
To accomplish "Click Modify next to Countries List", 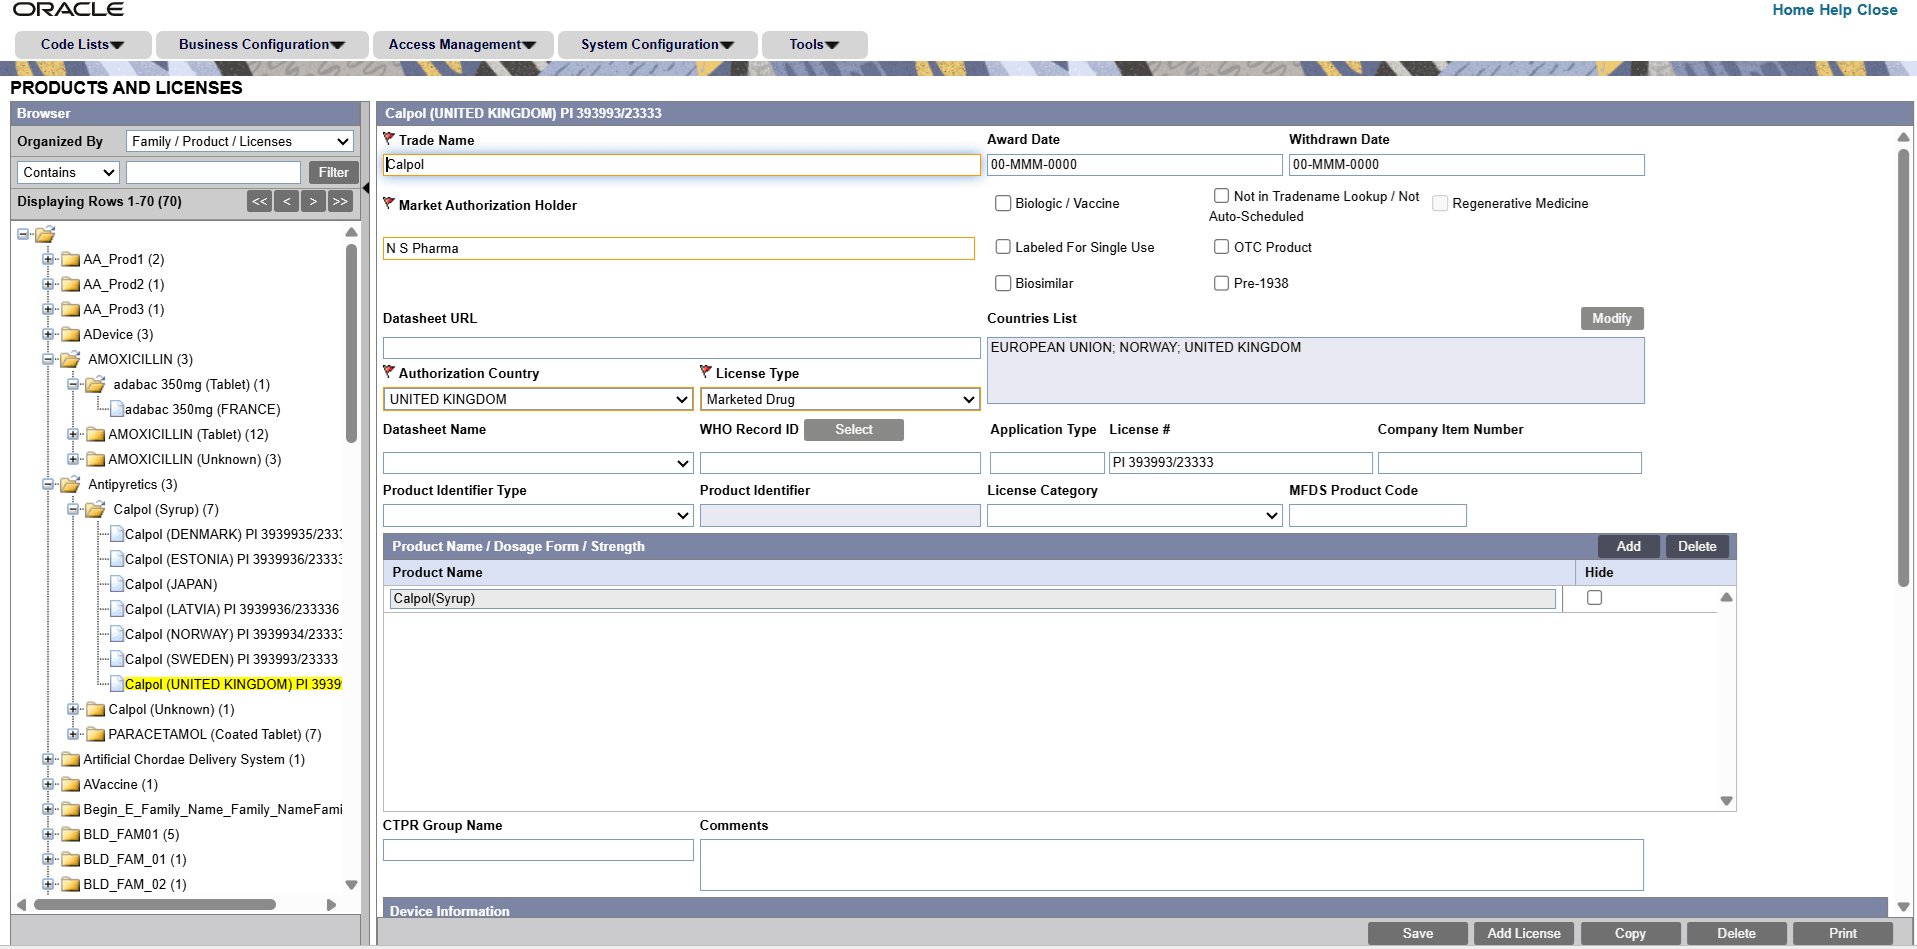I will 1611,318.
